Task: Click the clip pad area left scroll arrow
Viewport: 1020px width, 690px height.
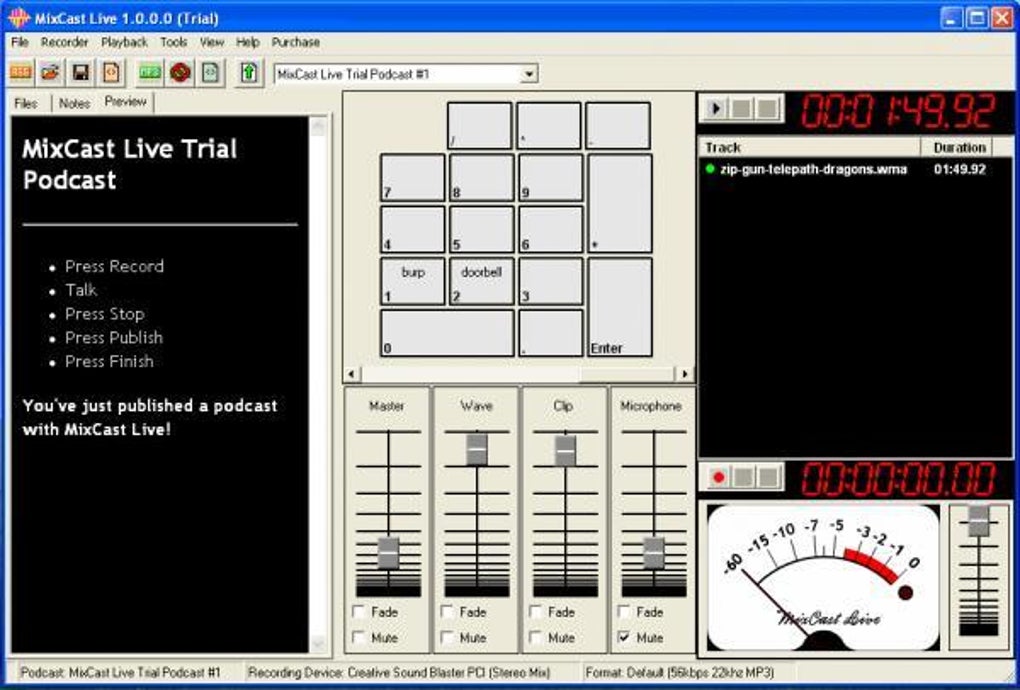Action: click(x=351, y=374)
